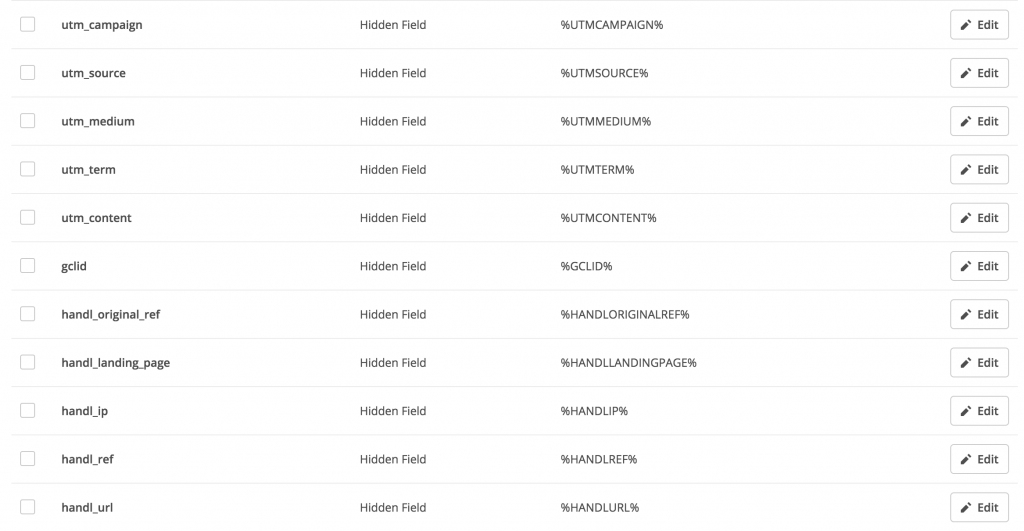Viewport: 1024px width, 531px height.
Task: Tick the handl_landing_page checkbox
Action: click(27, 362)
